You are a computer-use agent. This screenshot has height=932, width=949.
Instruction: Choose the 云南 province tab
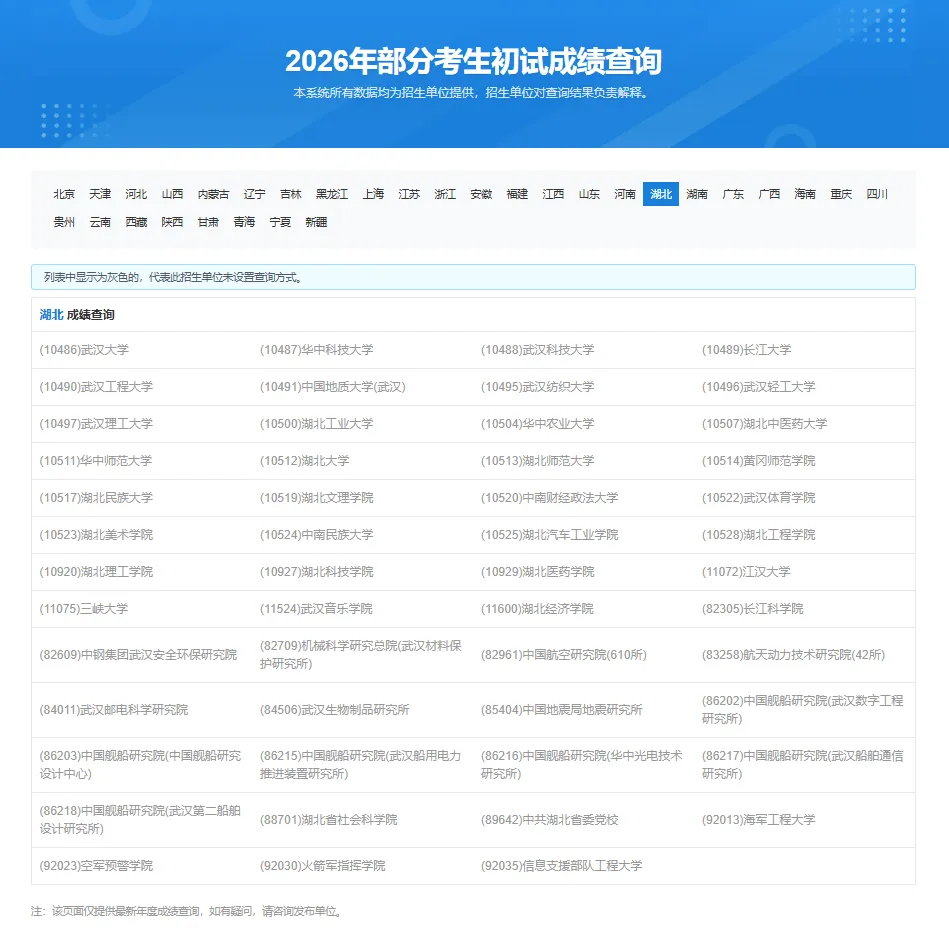point(100,222)
